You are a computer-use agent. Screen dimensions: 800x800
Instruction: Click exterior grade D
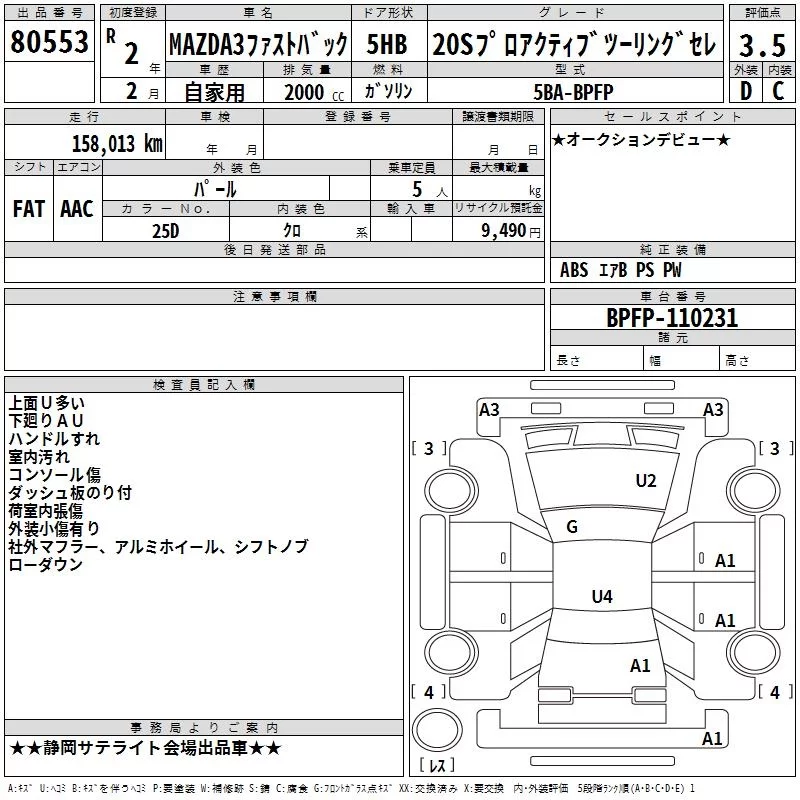pos(746,91)
